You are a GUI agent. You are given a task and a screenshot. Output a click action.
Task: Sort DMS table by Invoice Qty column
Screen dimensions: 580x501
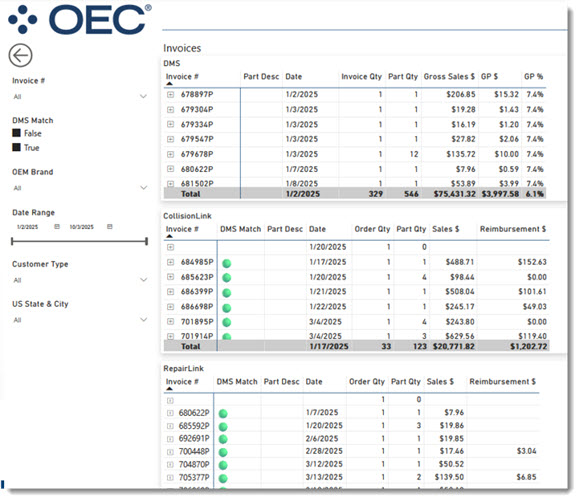361,77
